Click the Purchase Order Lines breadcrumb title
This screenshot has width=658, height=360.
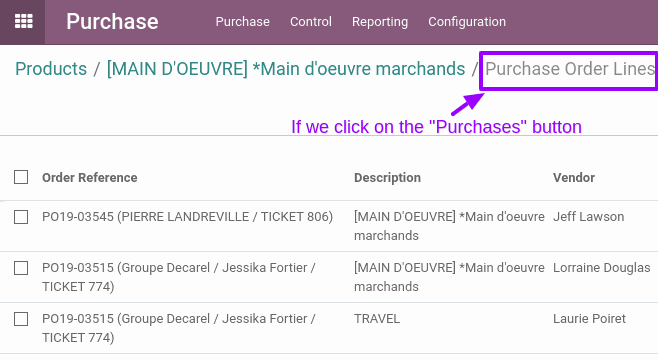pos(569,69)
